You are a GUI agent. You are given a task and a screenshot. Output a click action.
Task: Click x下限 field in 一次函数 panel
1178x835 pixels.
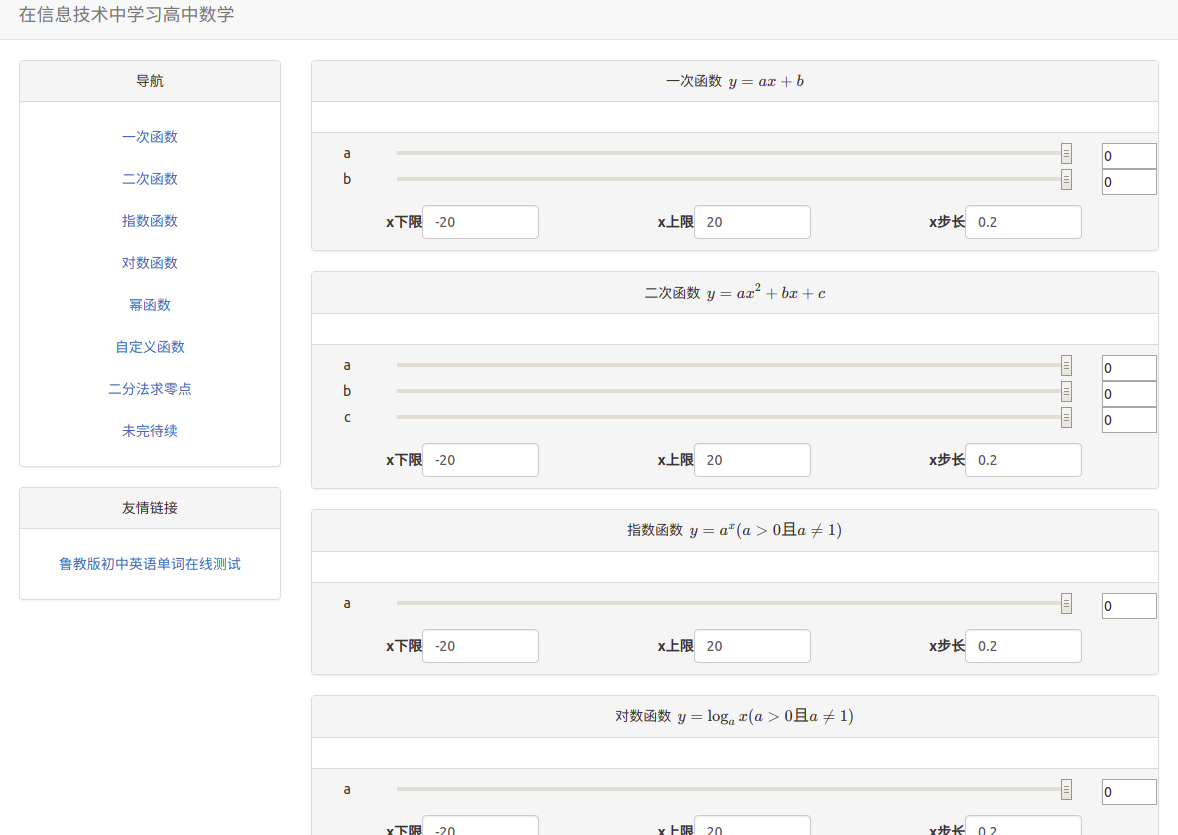pyautogui.click(x=480, y=222)
